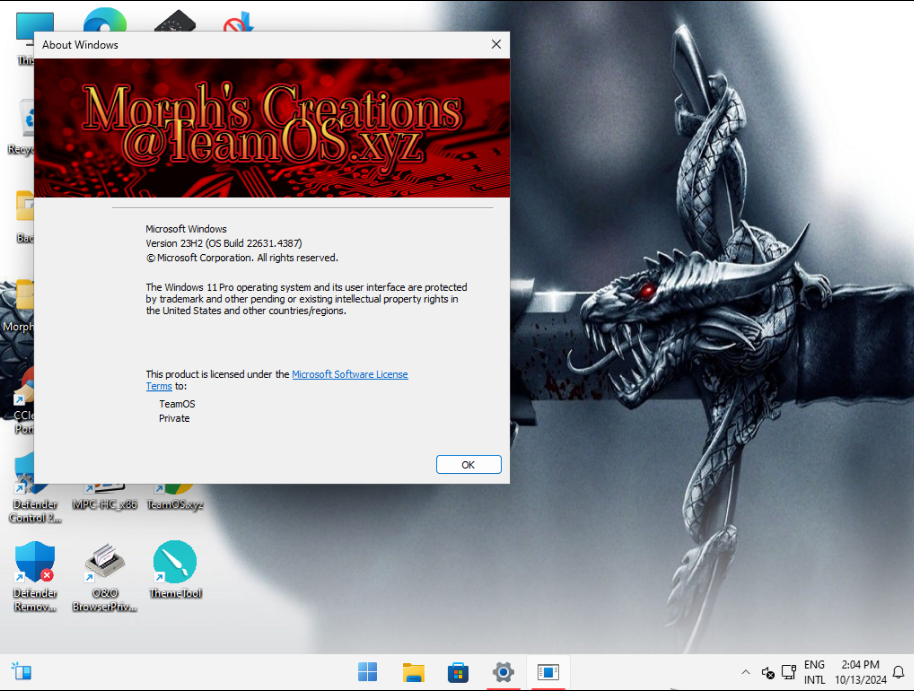Image resolution: width=914 pixels, height=691 pixels.
Task: Click the Private organization text
Action: point(174,418)
